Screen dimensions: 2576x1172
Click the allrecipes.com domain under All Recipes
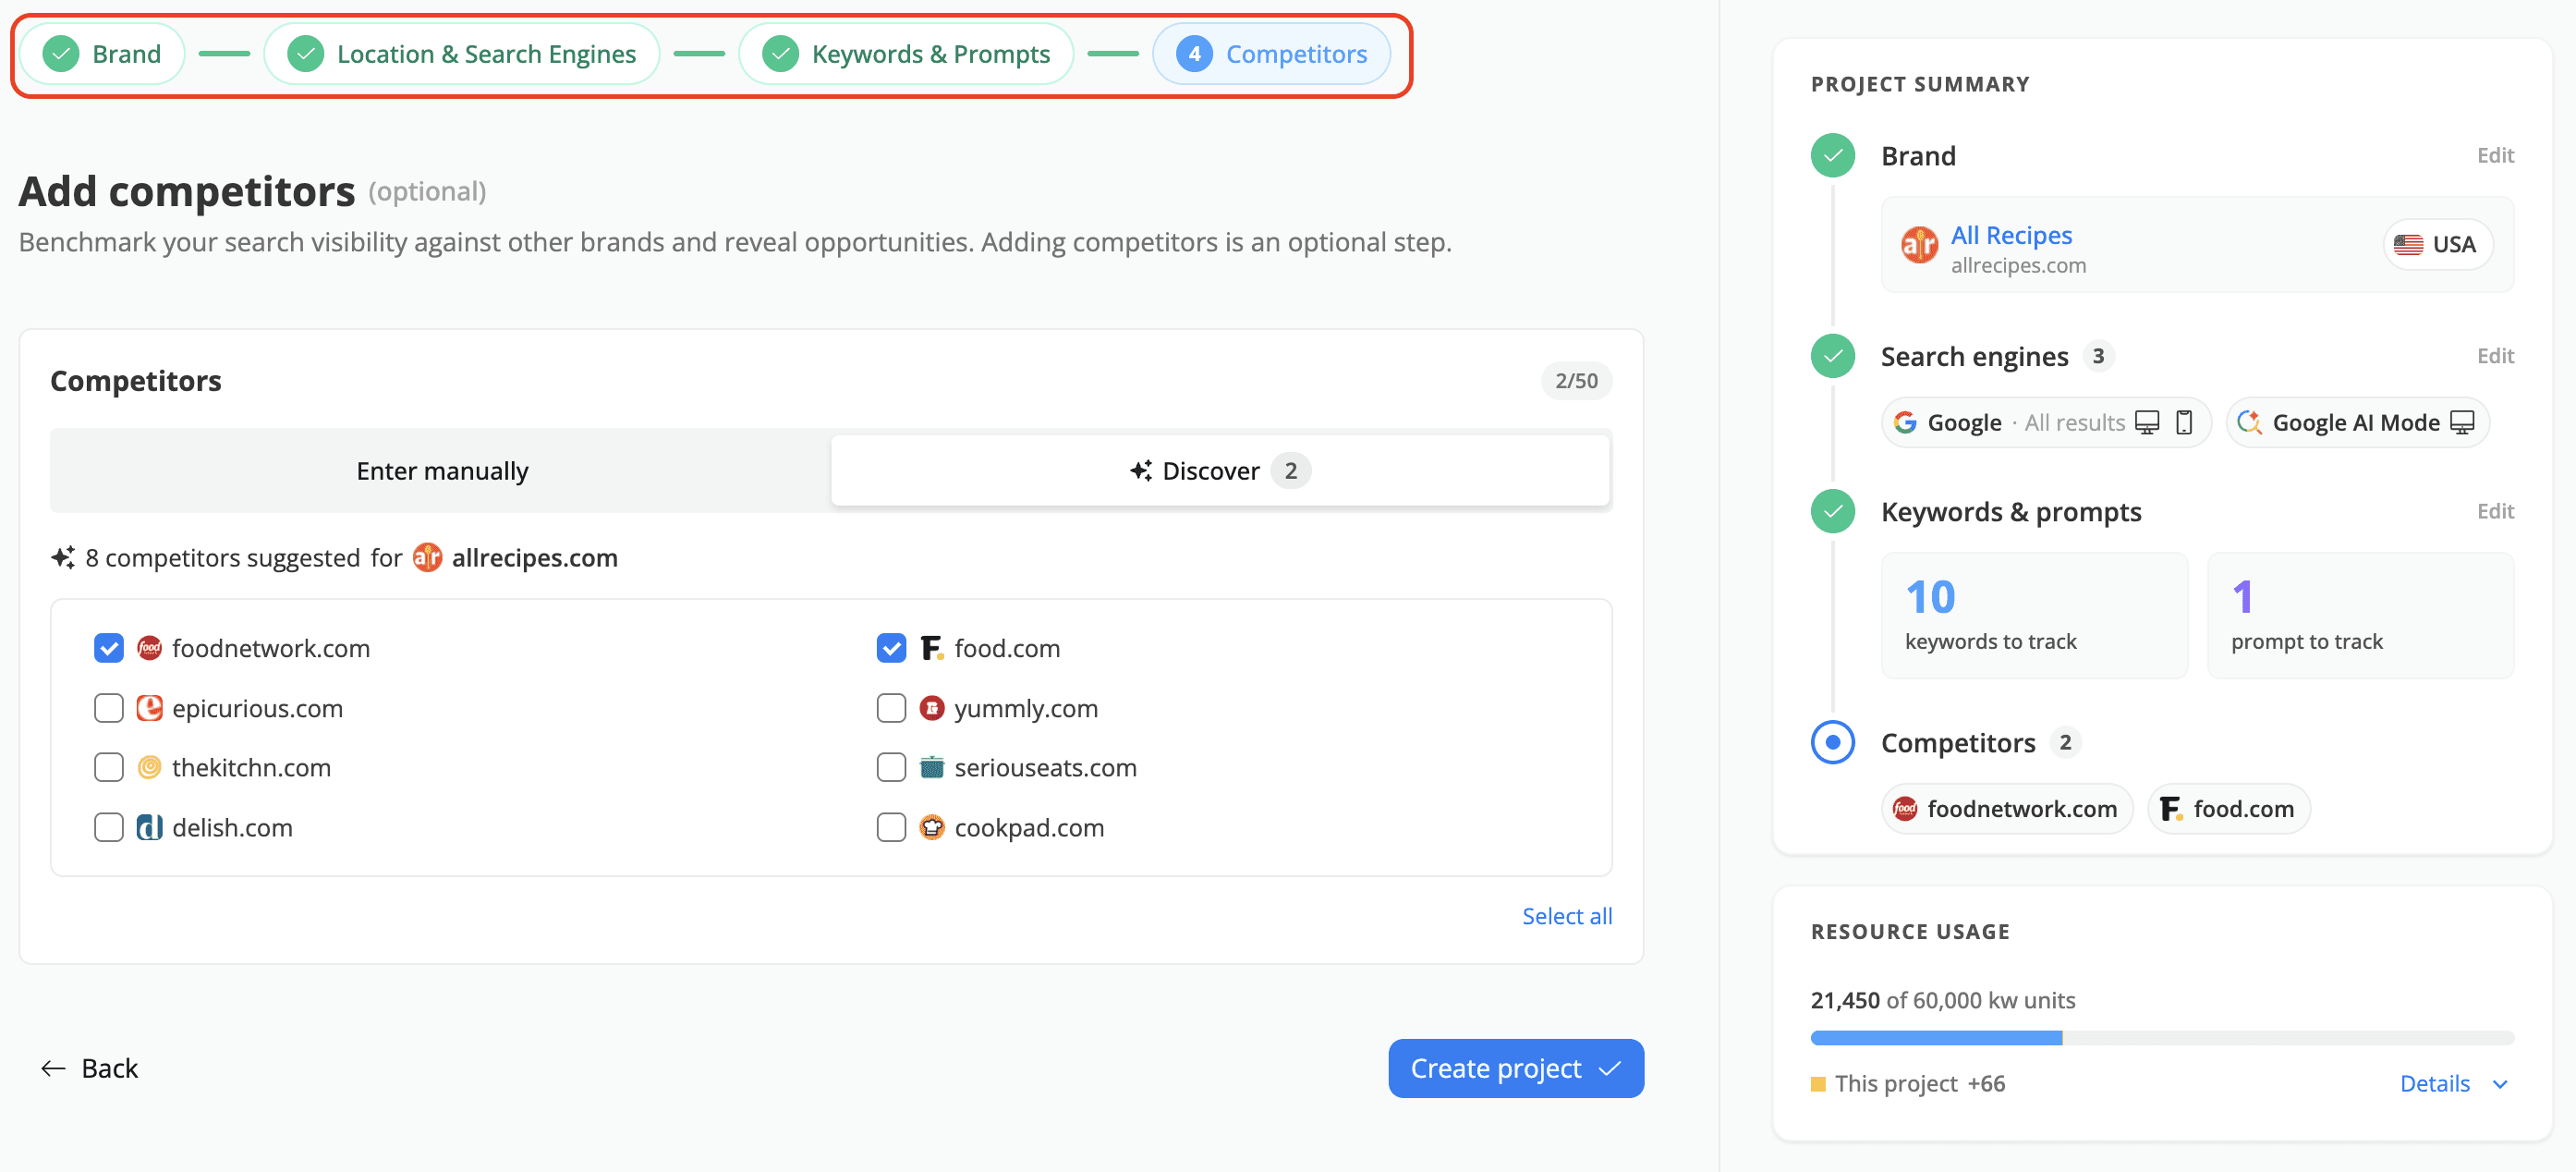click(2018, 266)
